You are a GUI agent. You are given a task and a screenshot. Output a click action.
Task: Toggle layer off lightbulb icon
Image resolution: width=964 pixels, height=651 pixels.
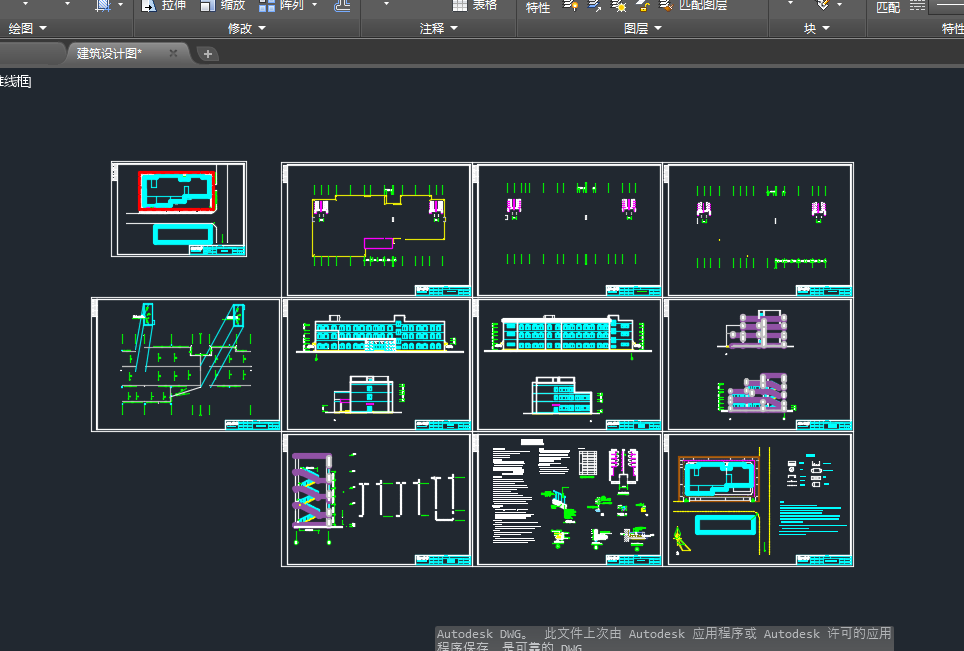[x=572, y=5]
